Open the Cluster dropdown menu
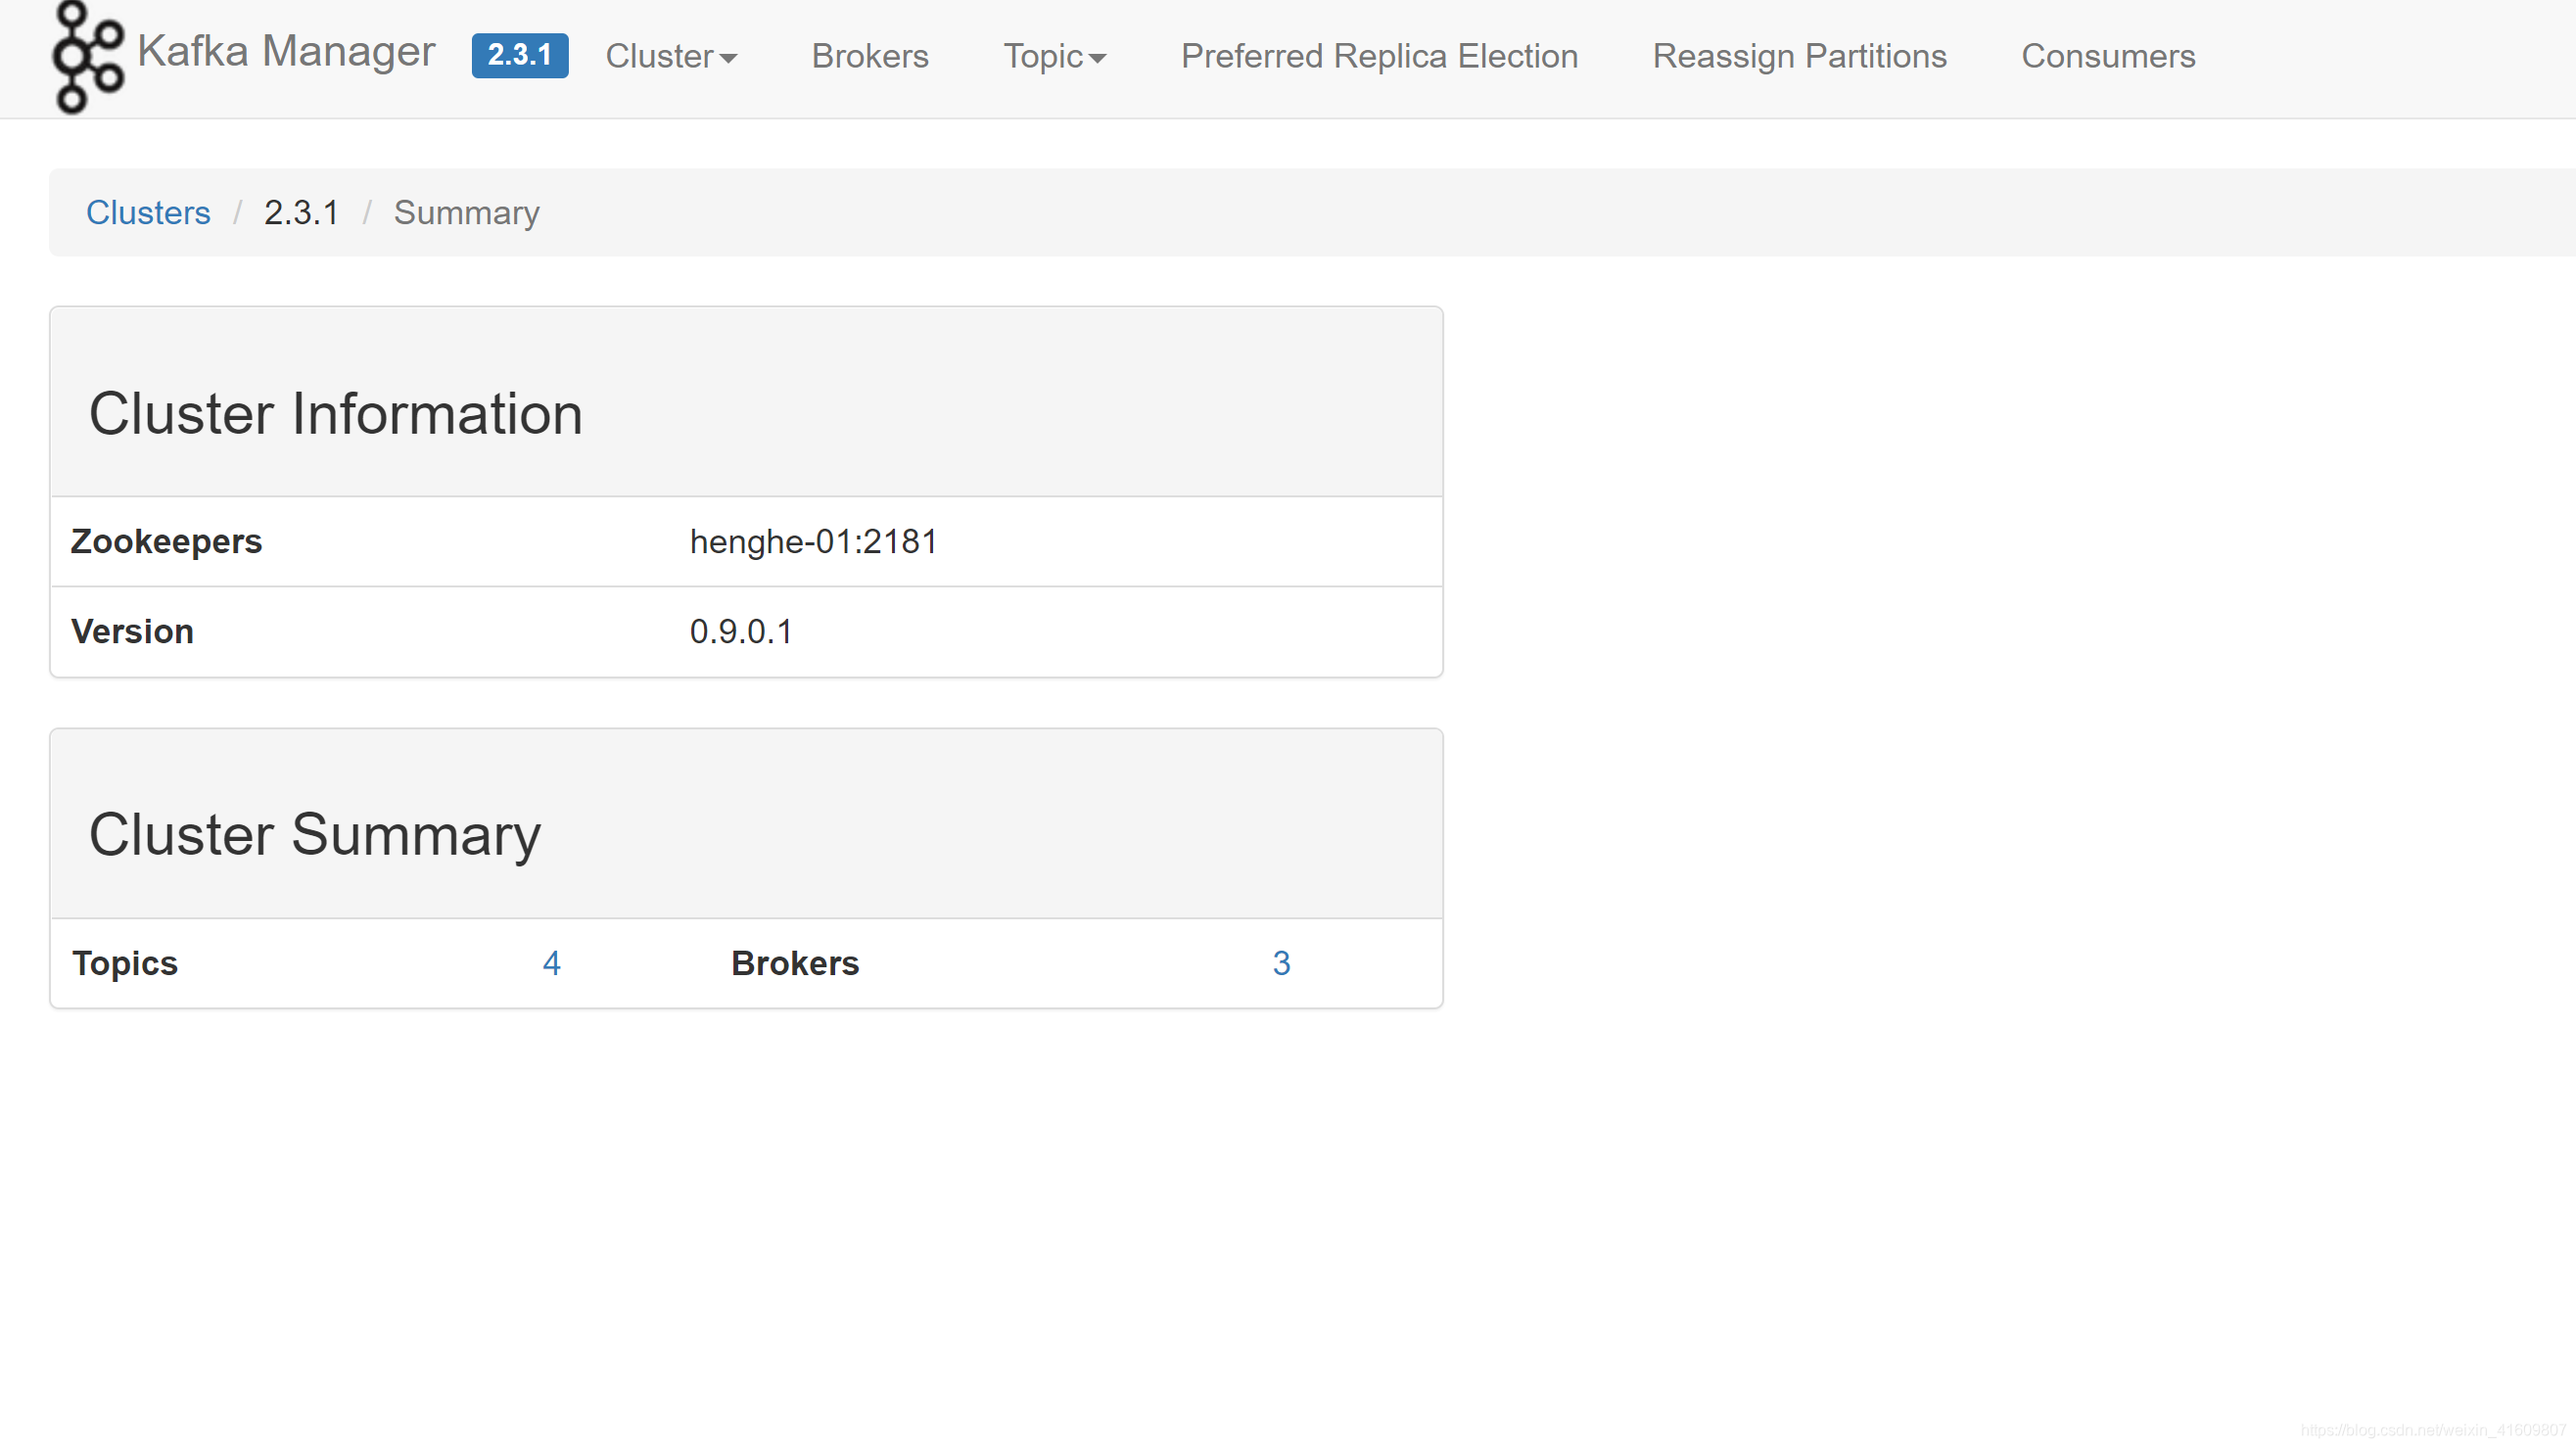 click(660, 56)
